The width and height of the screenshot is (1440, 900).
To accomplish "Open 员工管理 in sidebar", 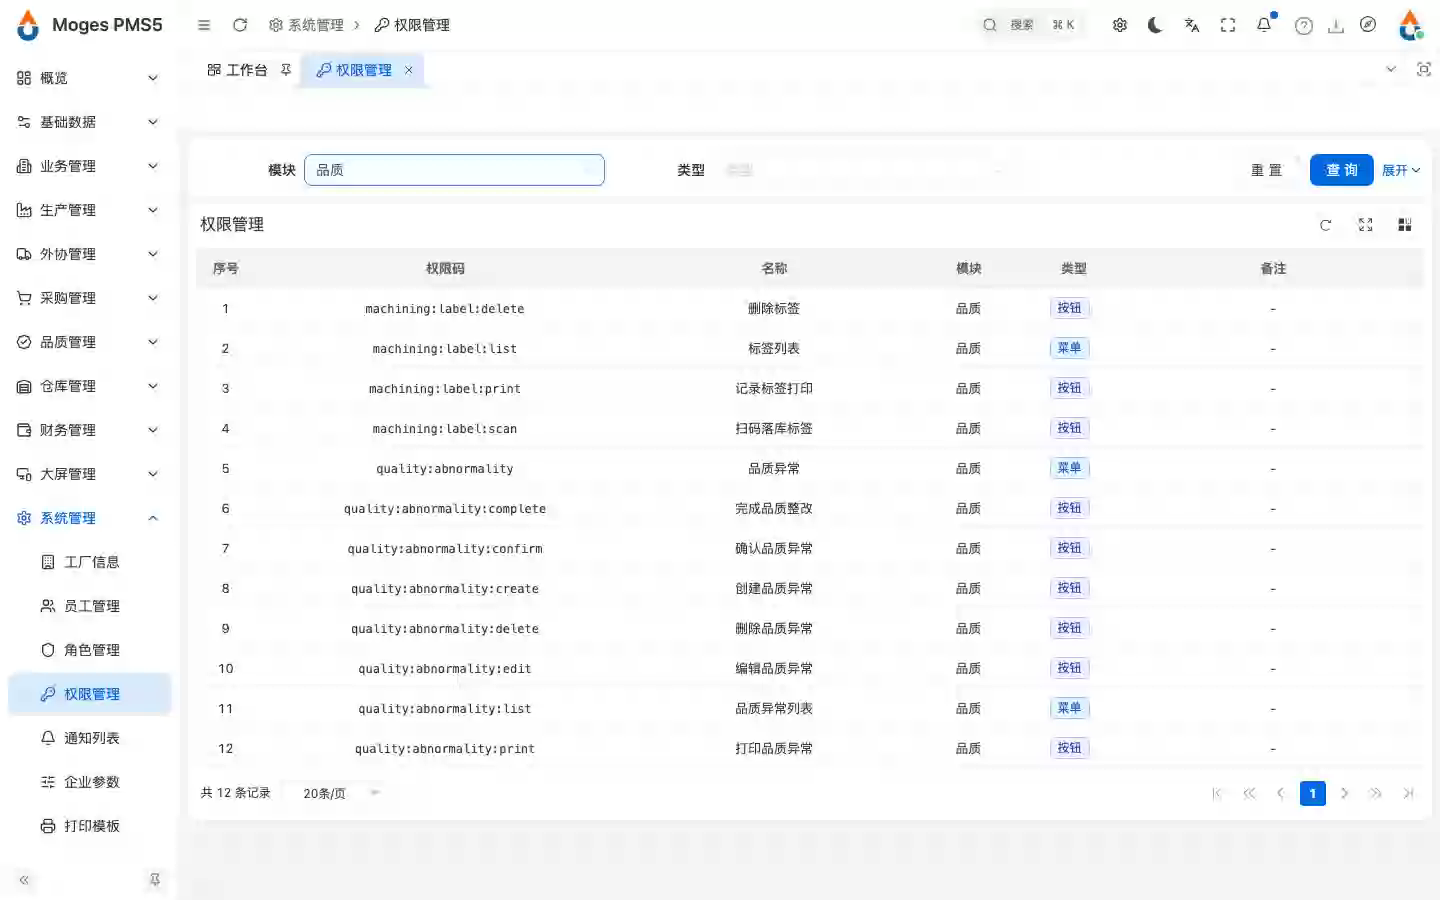I will [x=90, y=606].
